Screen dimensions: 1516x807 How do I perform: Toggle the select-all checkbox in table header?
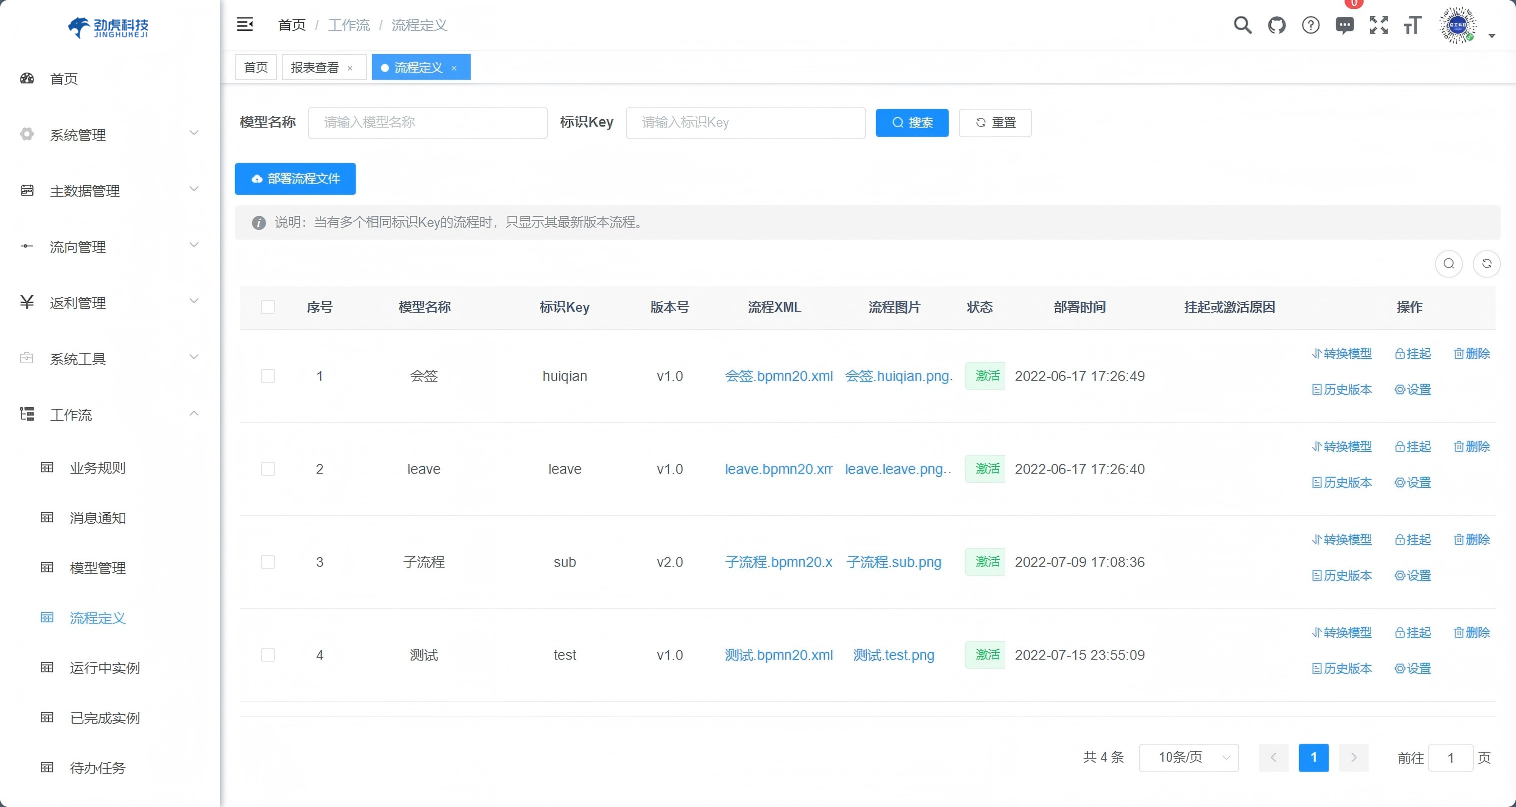click(x=268, y=307)
